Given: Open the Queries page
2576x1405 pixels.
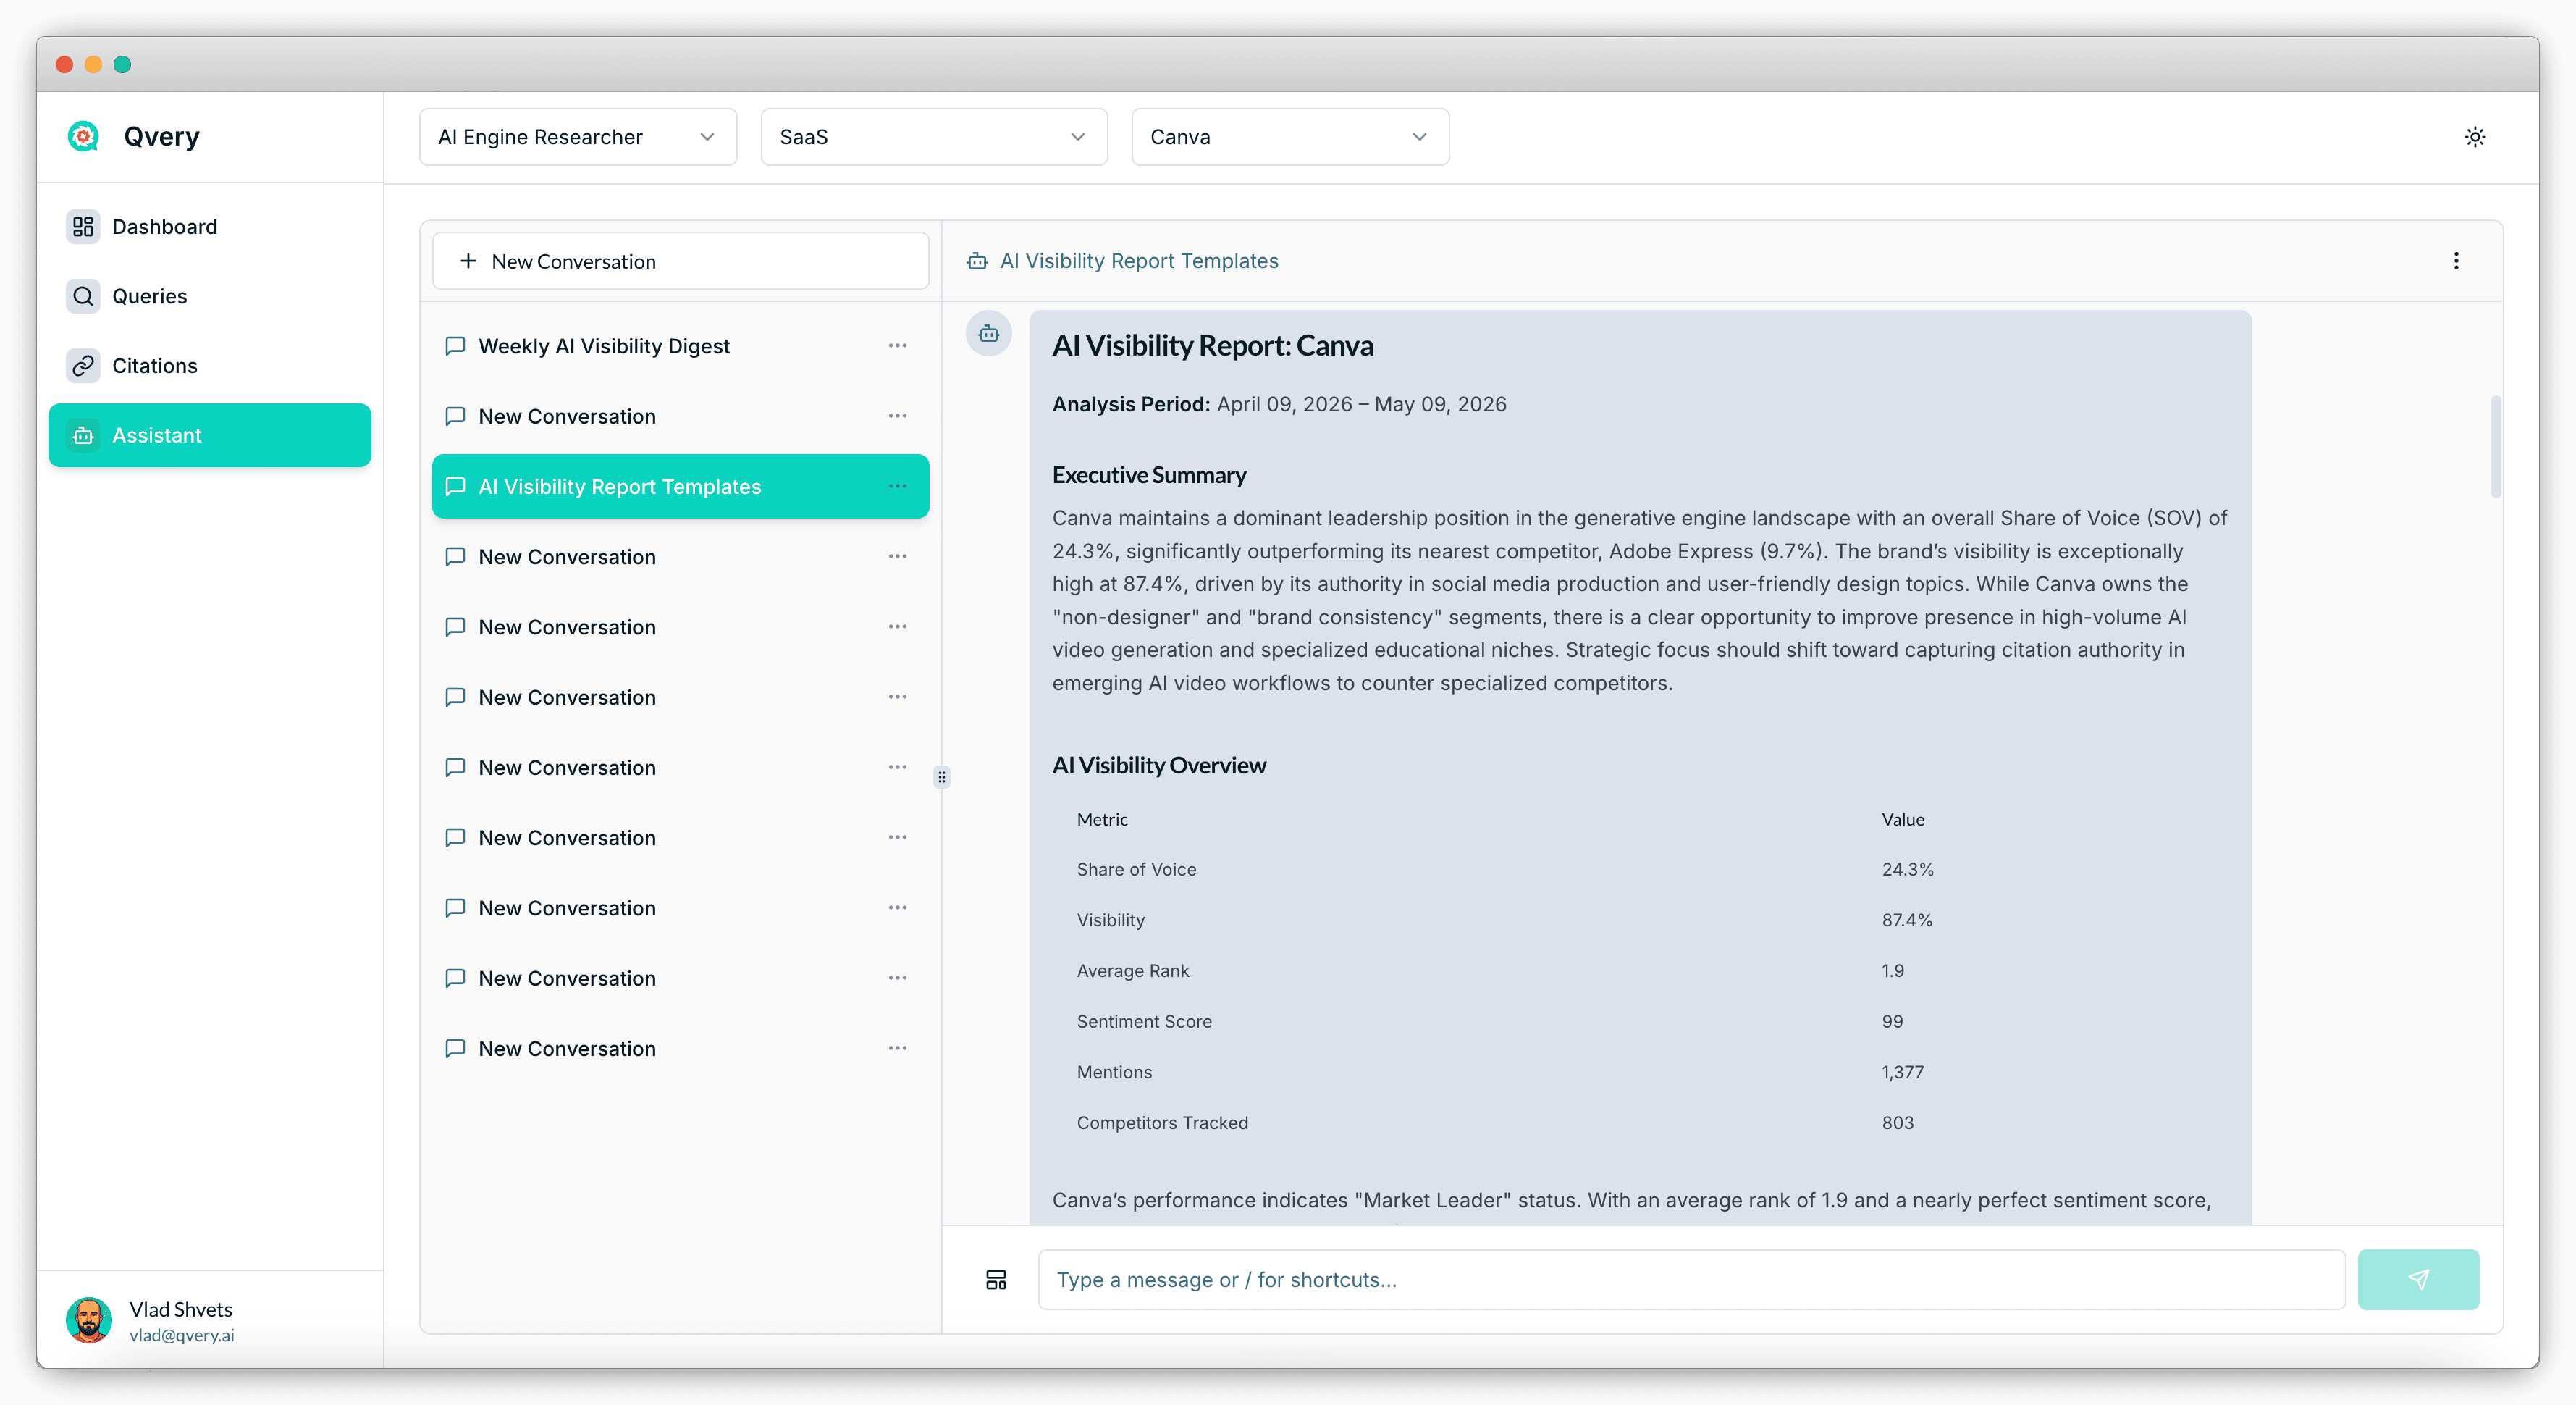Looking at the screenshot, I should point(209,296).
